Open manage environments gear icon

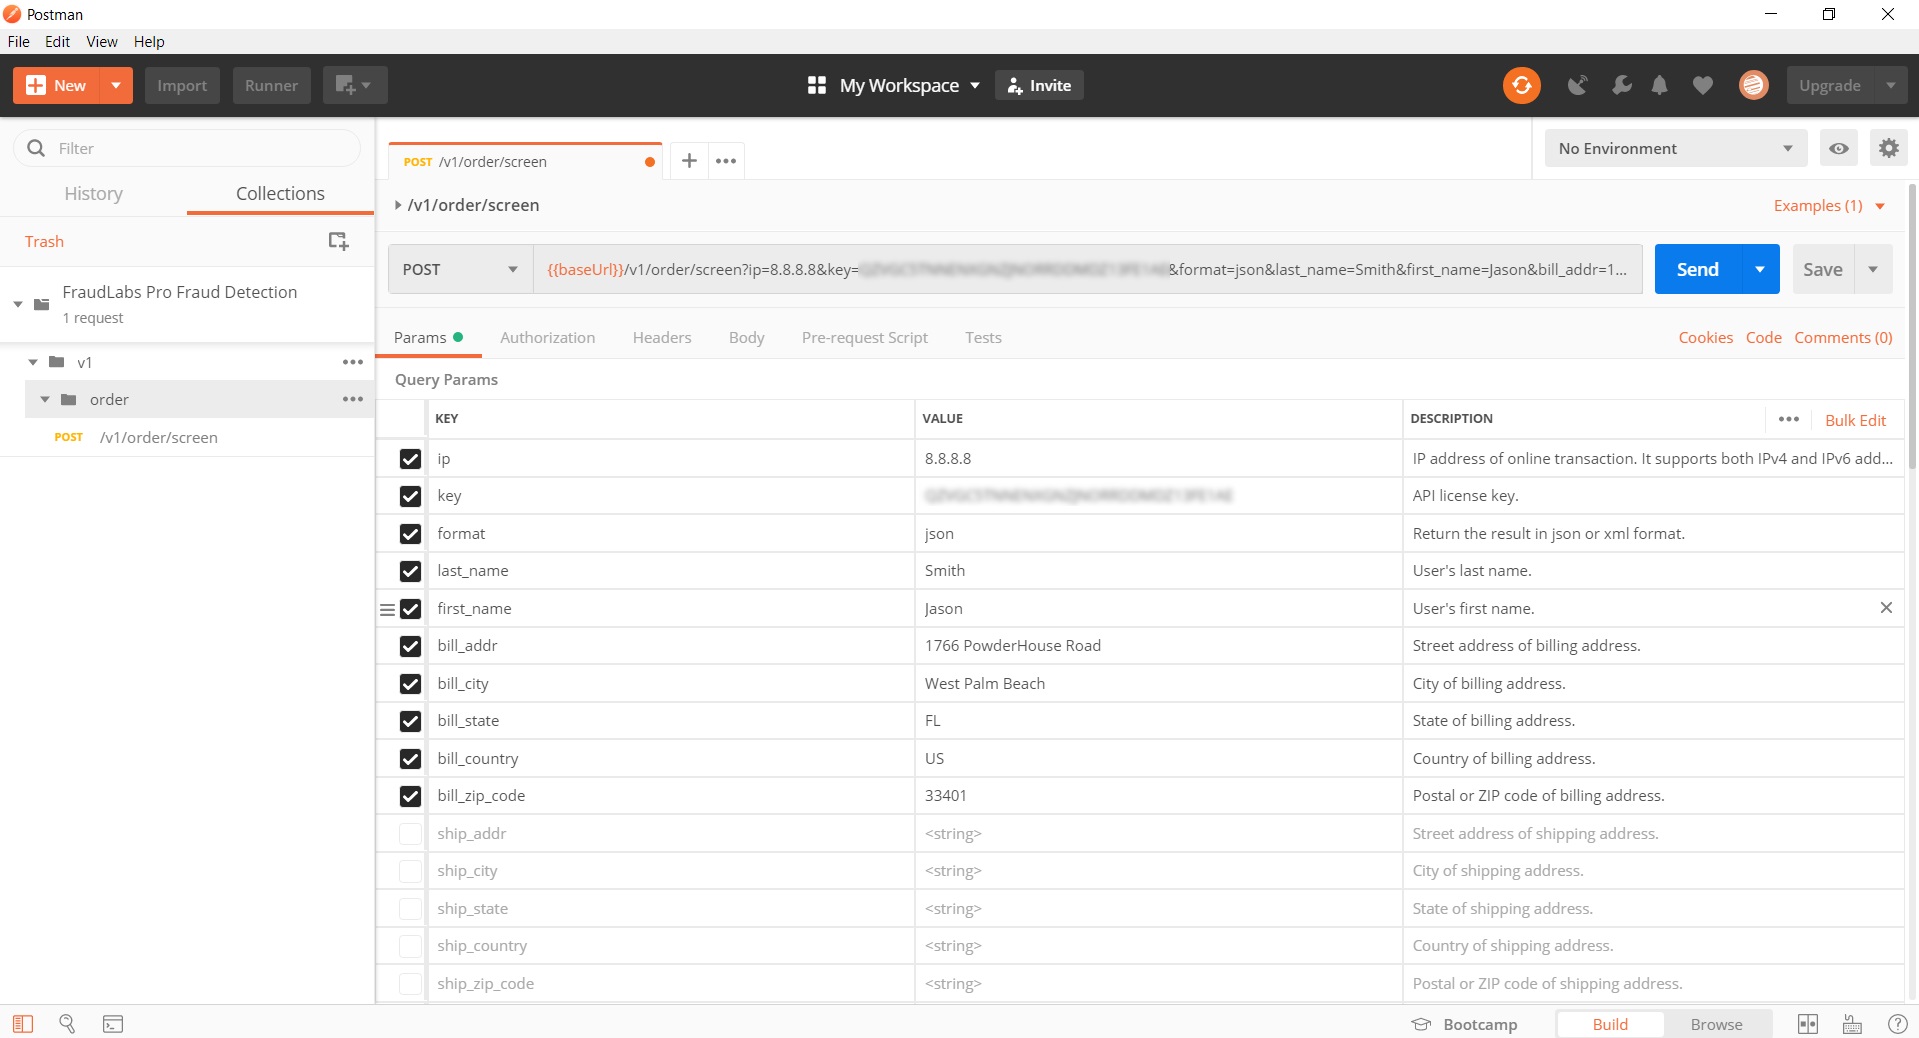coord(1888,148)
